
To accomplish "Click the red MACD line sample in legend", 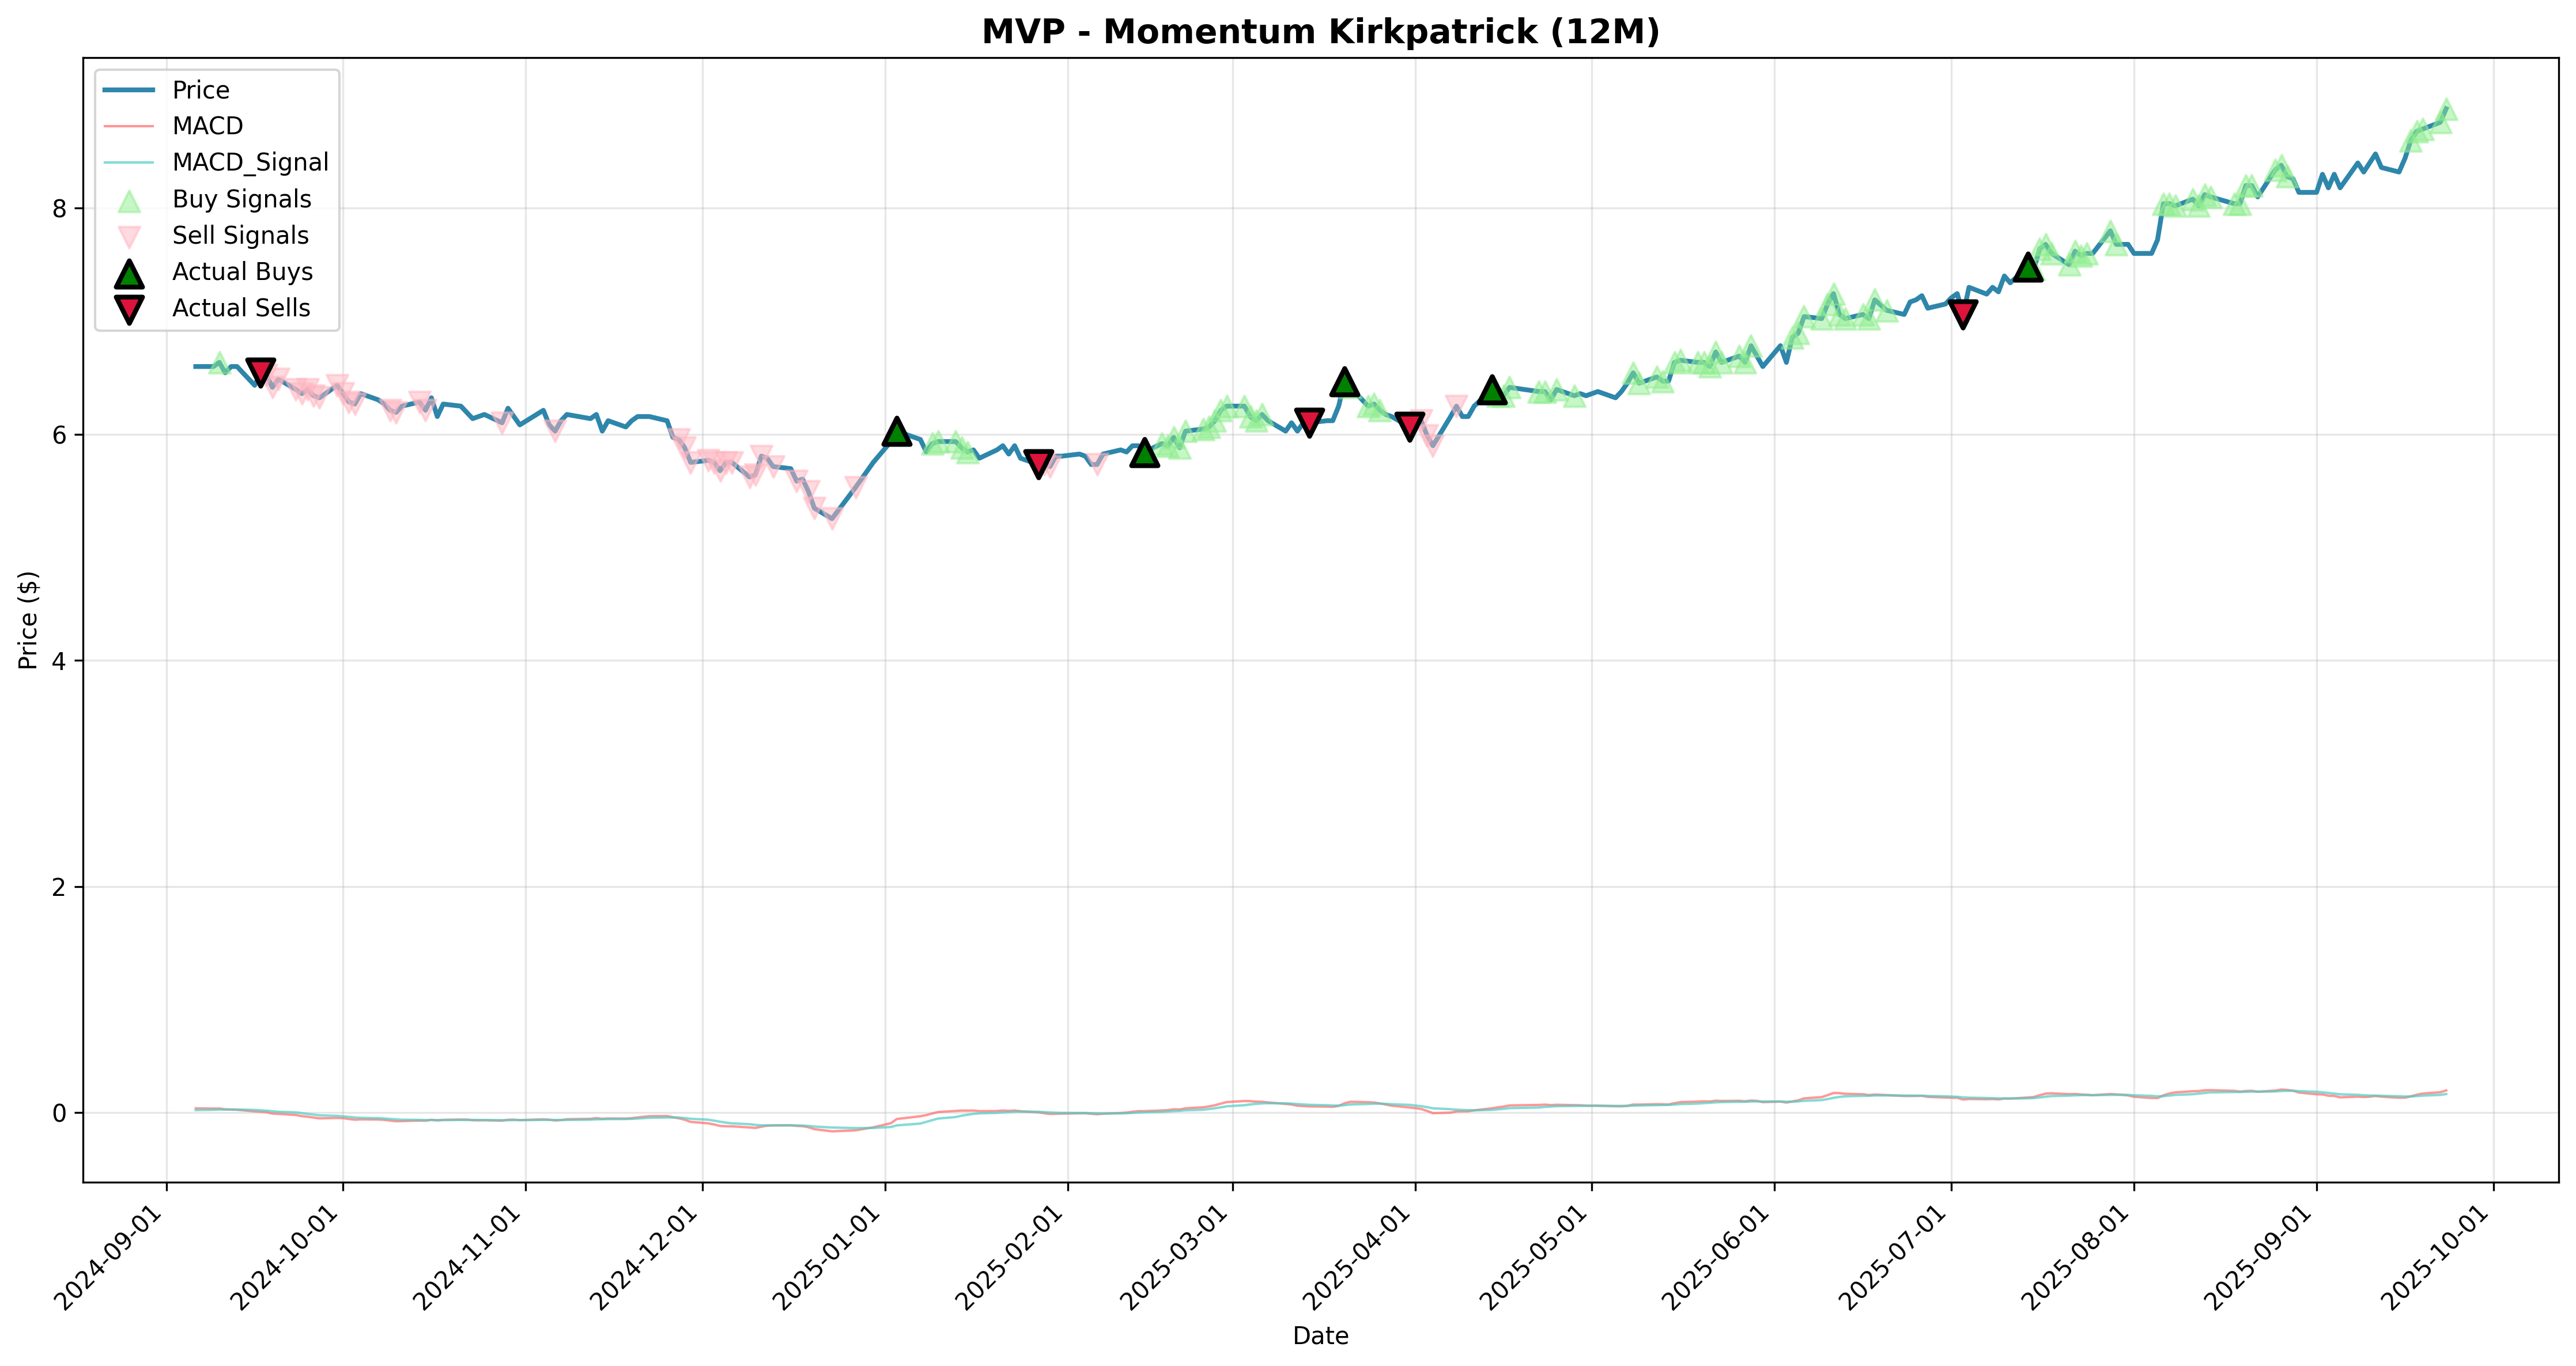I will pos(129,126).
